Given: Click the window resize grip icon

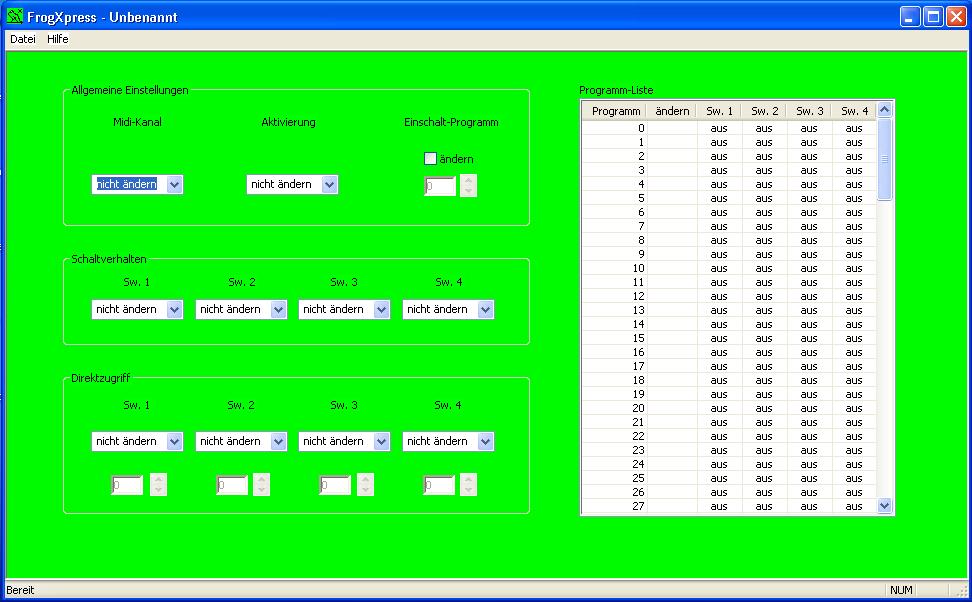Looking at the screenshot, I should tap(961, 591).
